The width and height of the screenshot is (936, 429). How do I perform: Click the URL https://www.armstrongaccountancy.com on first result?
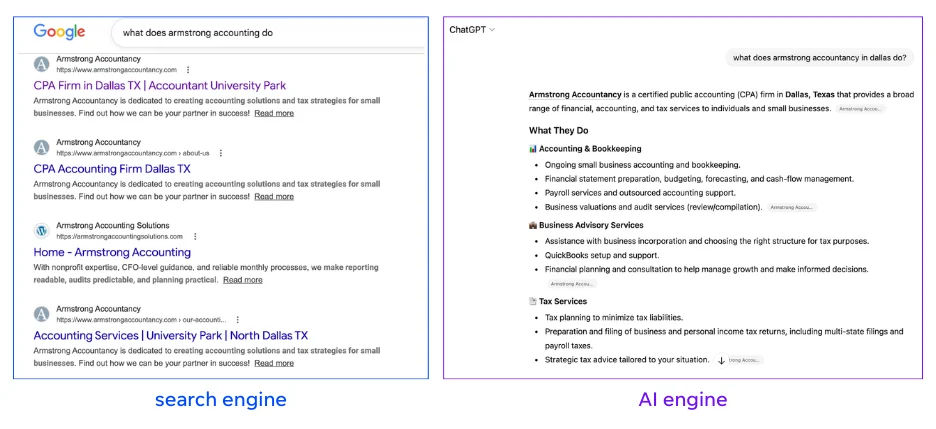click(x=116, y=70)
